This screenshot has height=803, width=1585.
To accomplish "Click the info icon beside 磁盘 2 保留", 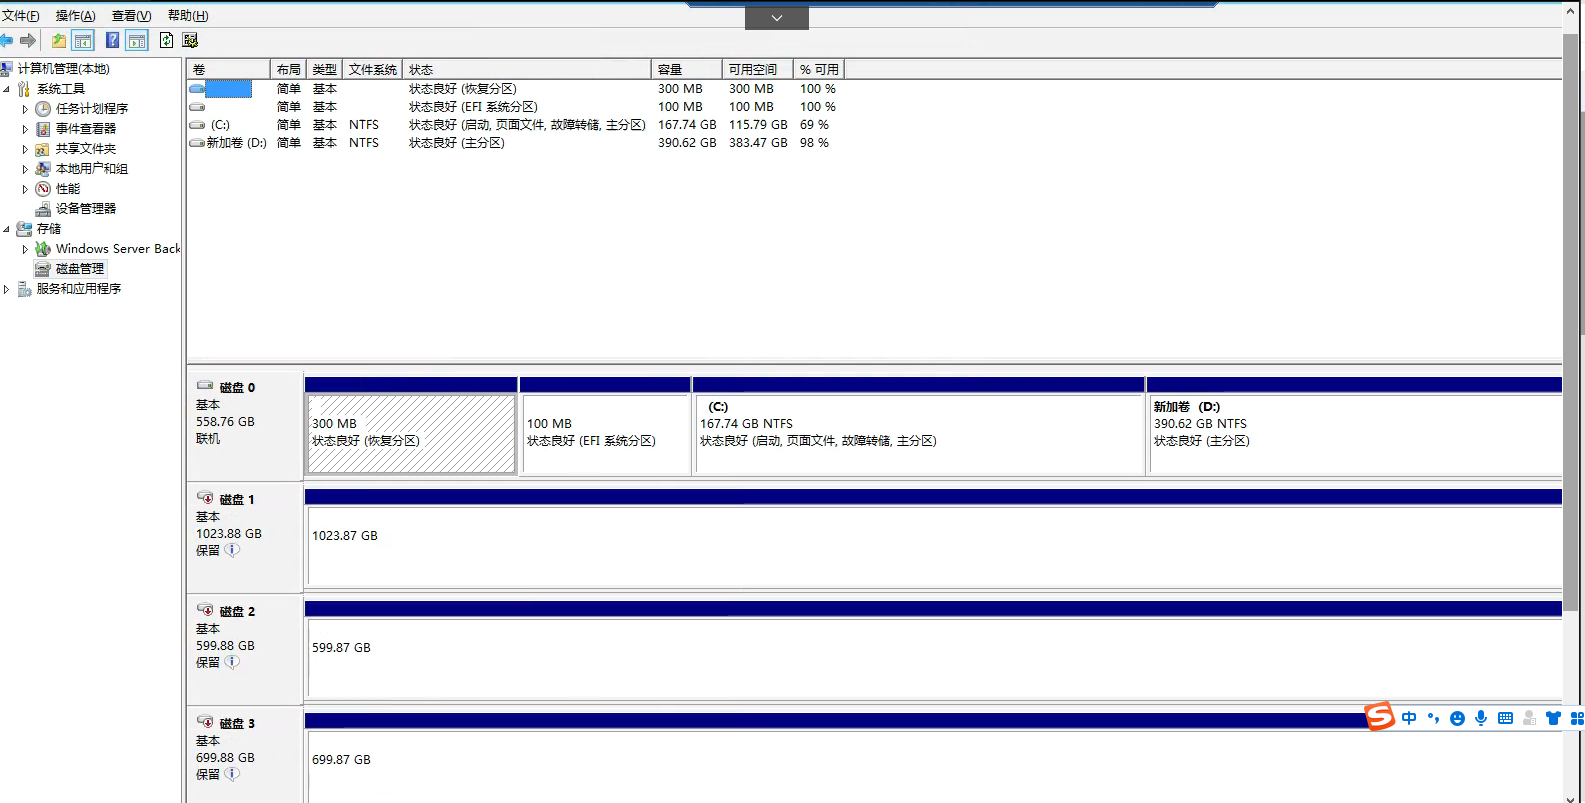I will (232, 662).
